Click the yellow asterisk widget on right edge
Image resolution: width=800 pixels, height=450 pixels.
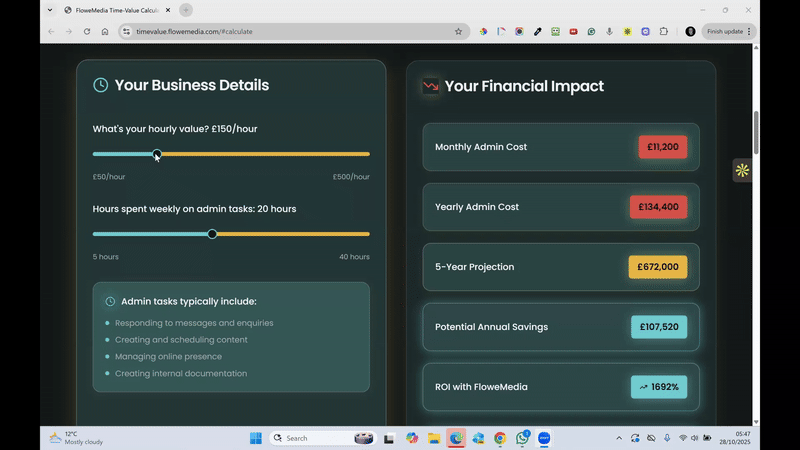pos(742,171)
